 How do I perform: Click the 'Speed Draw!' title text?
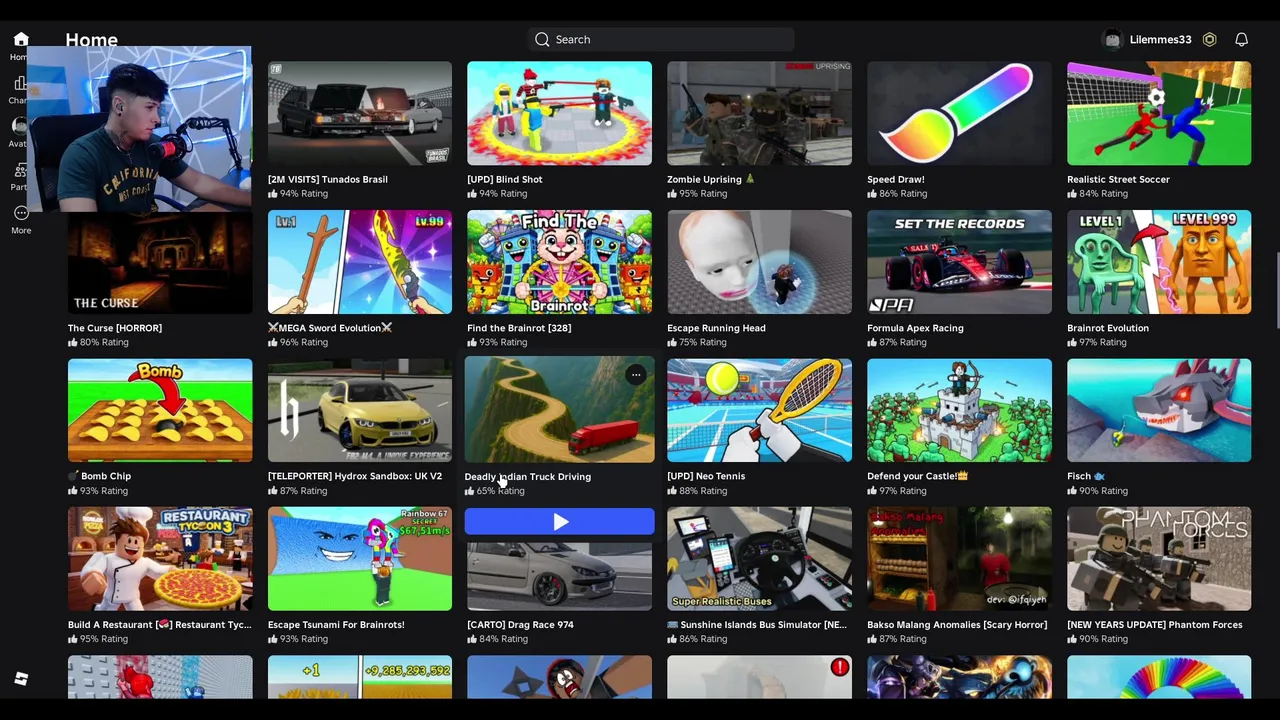coord(896,180)
